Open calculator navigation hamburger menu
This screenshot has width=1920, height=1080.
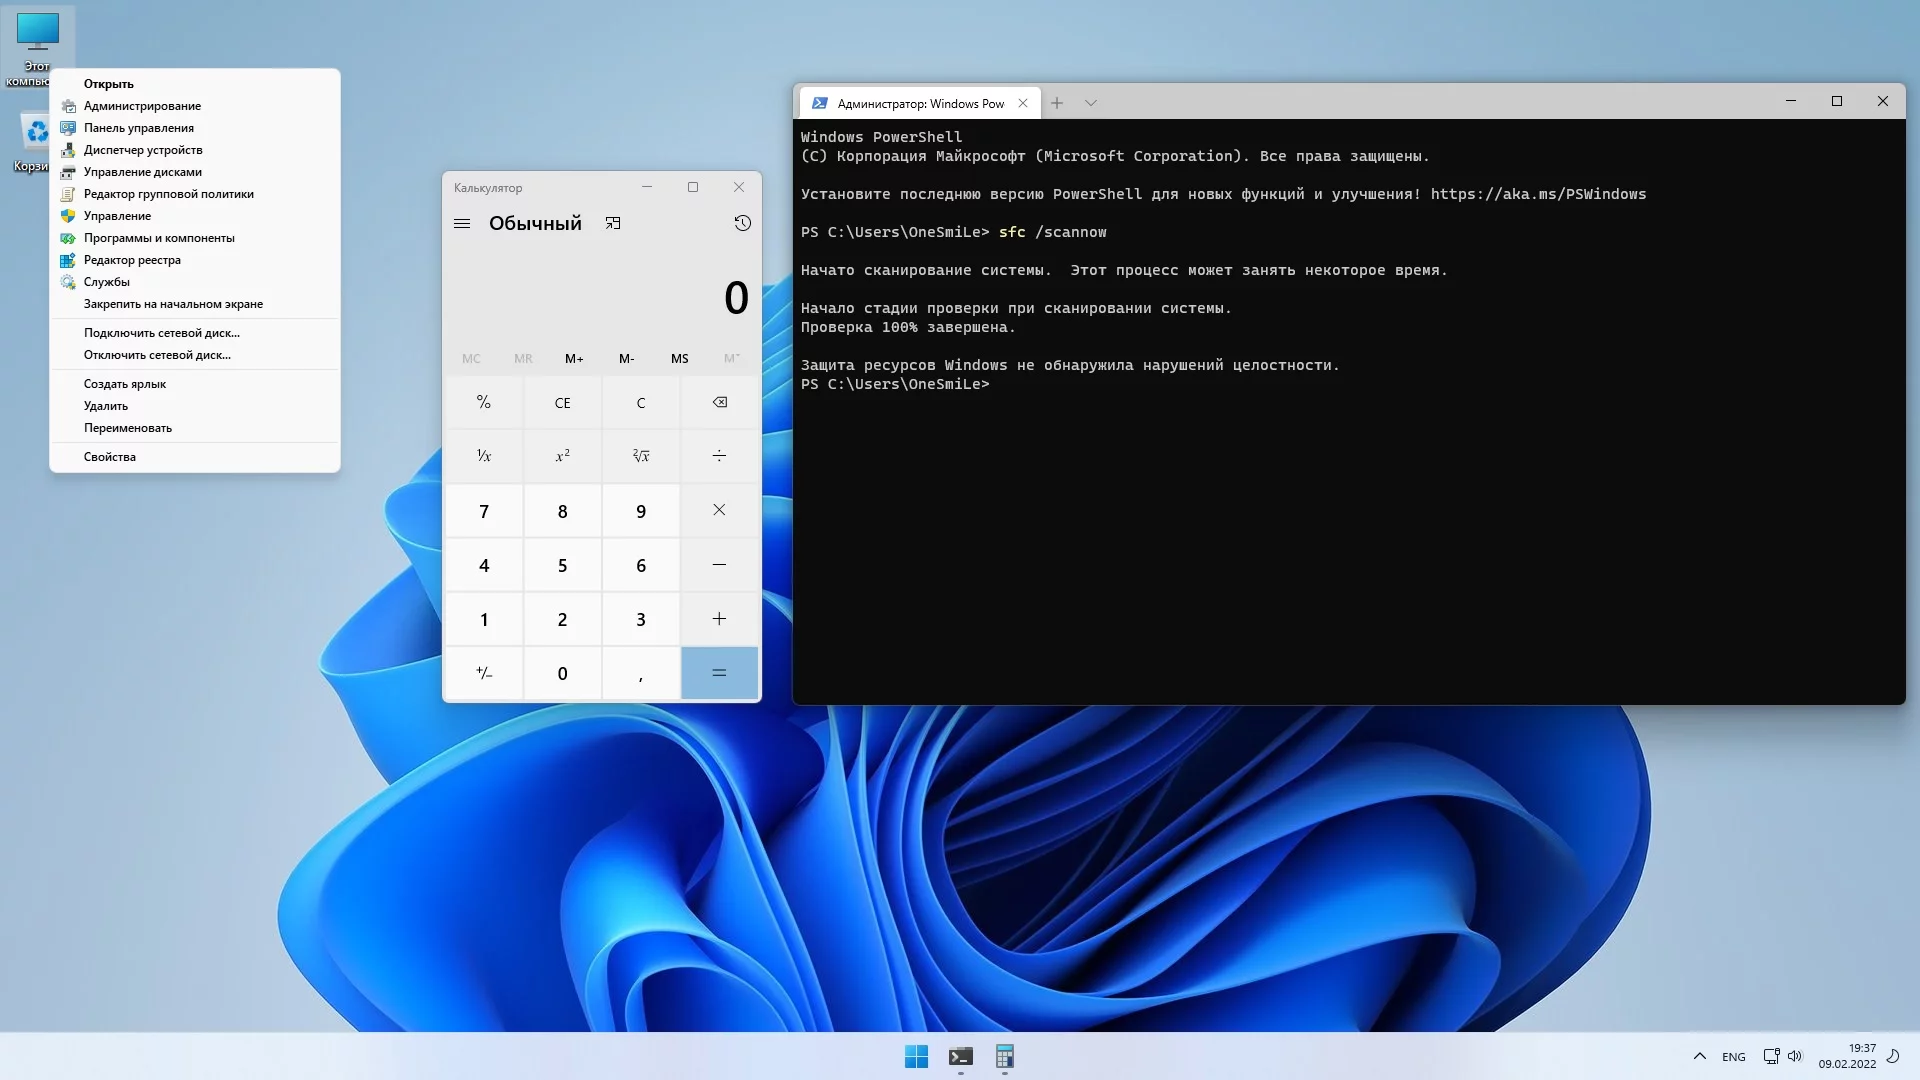point(462,223)
